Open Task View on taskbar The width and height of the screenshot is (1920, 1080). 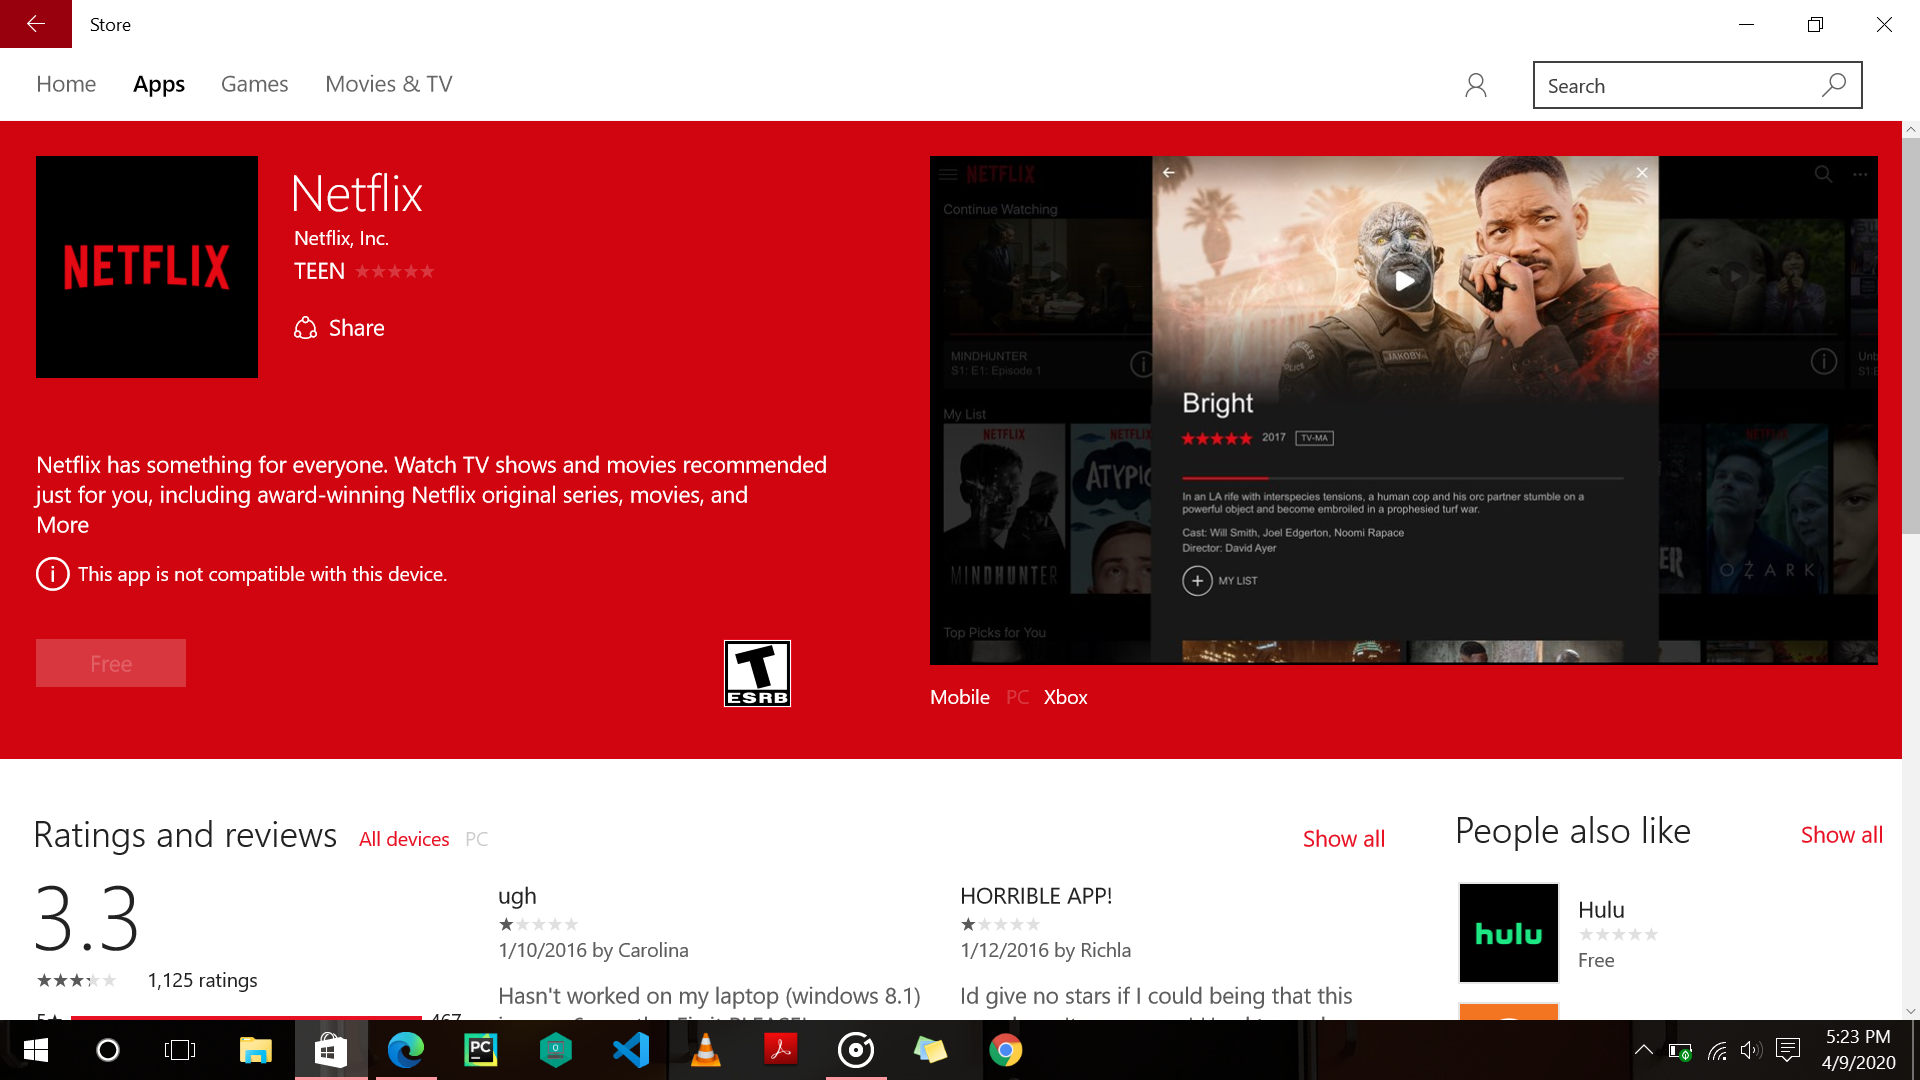coord(180,1050)
